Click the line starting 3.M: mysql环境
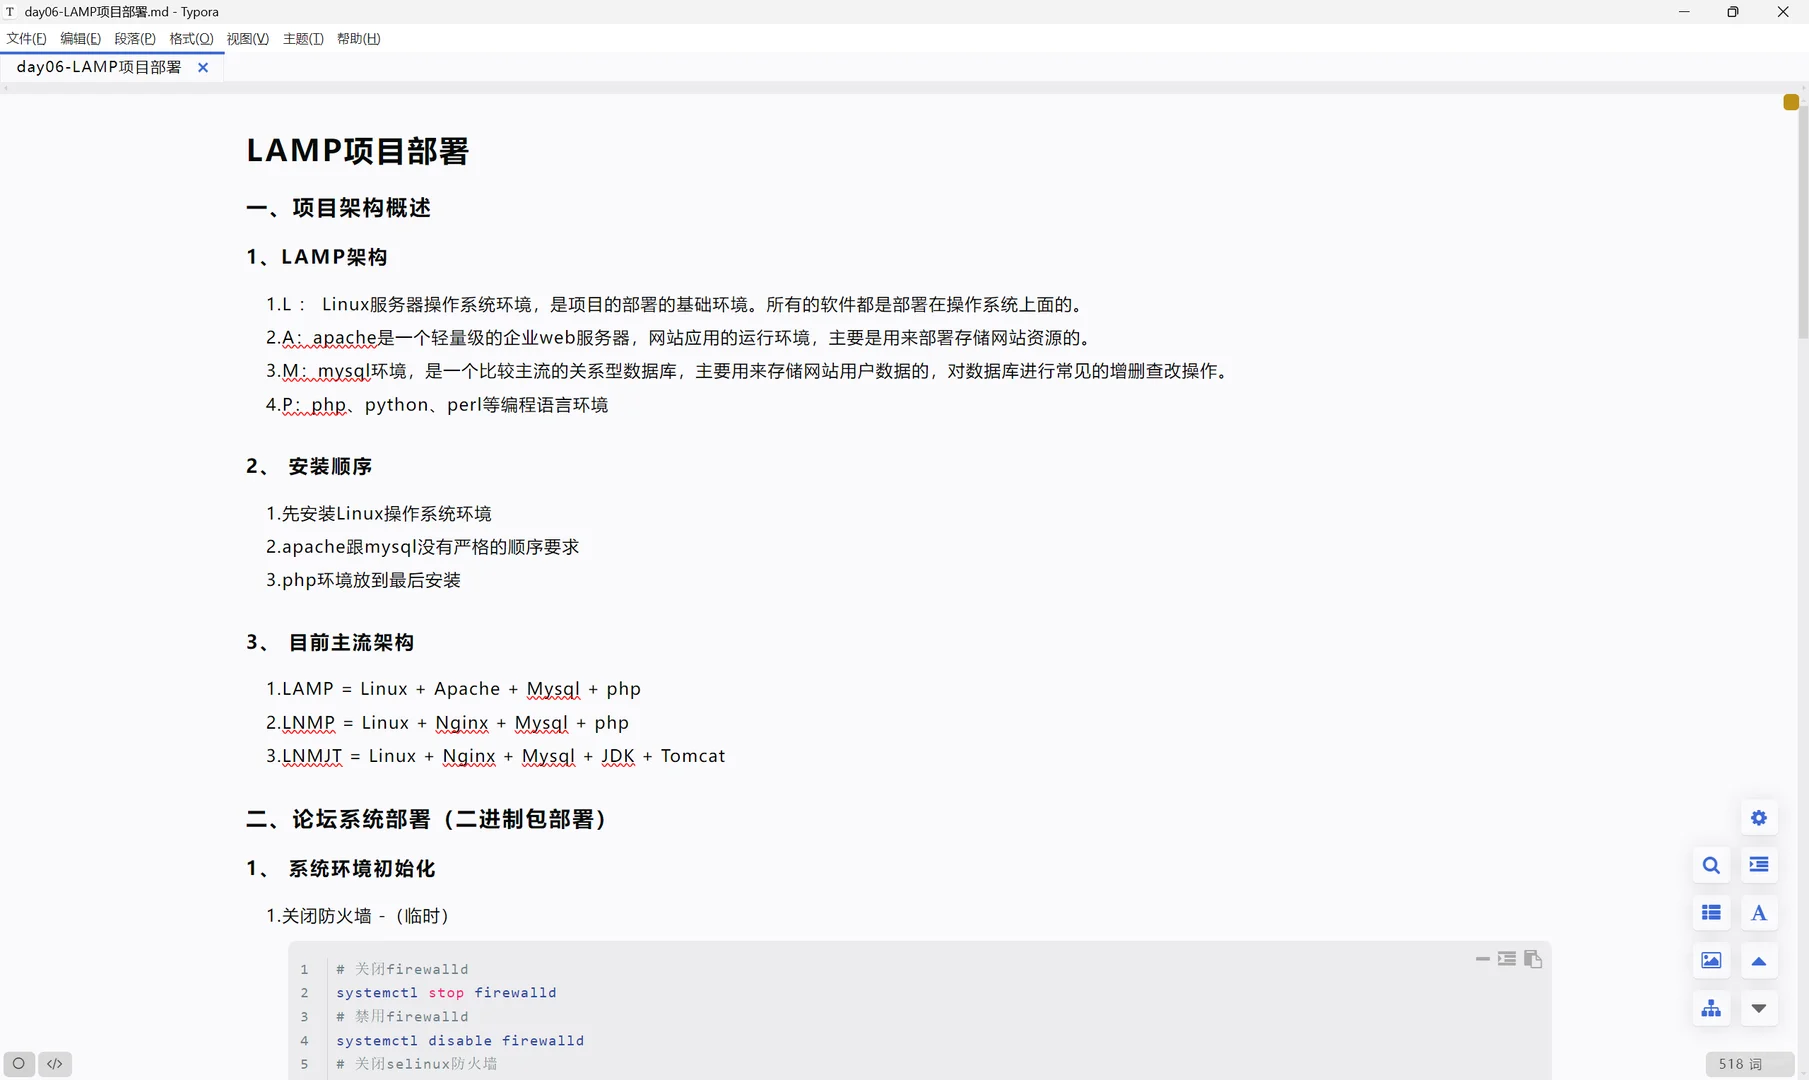Screen dimensions: 1809x1080 749,371
